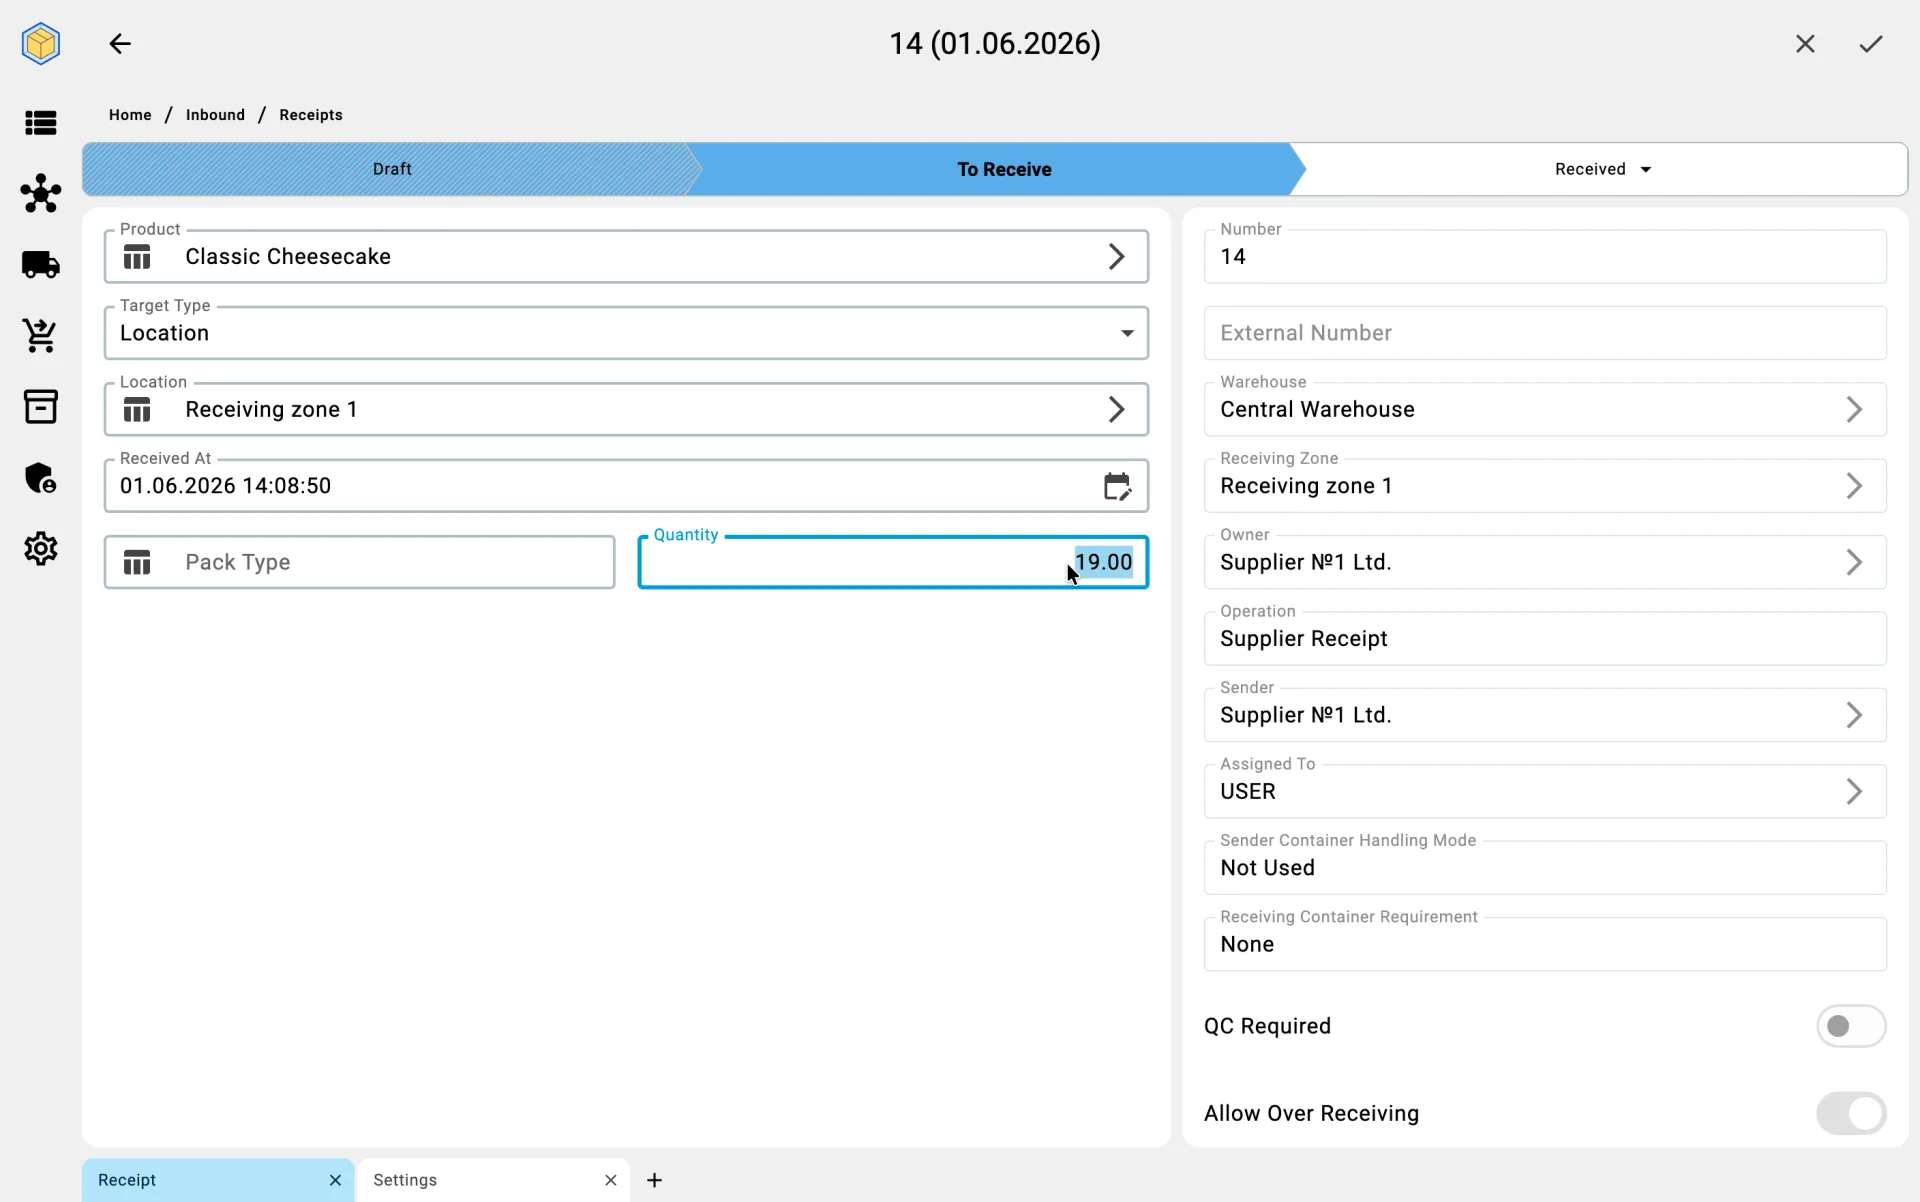Click the Number field showing 14
The height and width of the screenshot is (1202, 1920).
[x=1545, y=257]
